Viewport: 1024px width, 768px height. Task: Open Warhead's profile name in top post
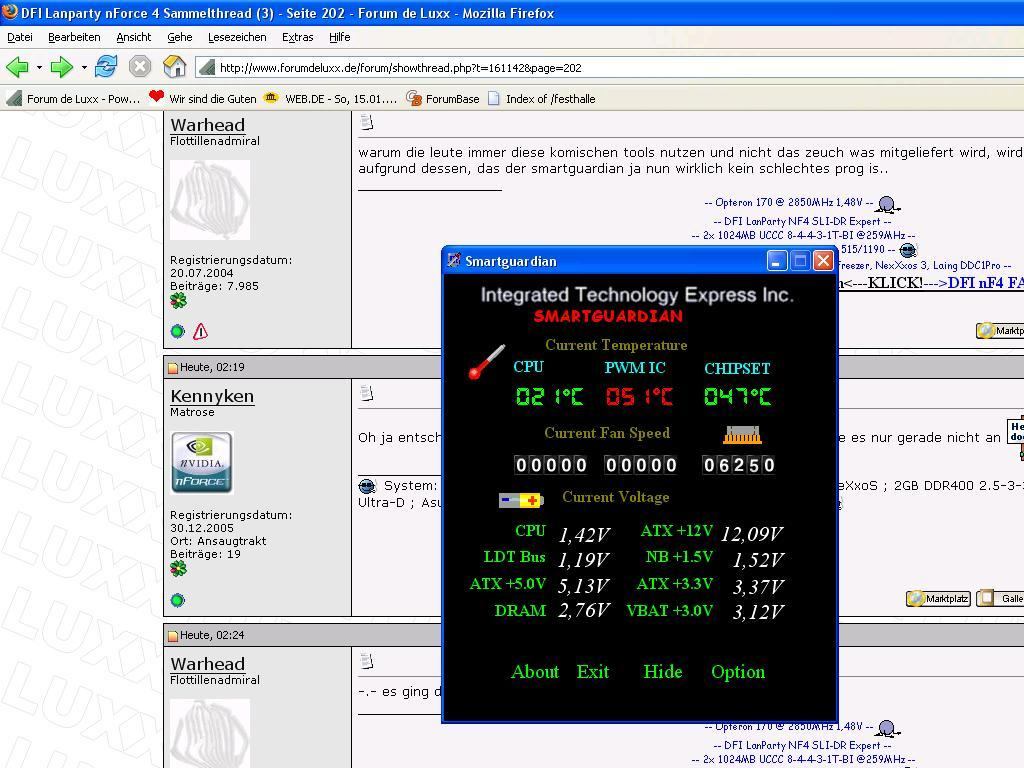208,125
